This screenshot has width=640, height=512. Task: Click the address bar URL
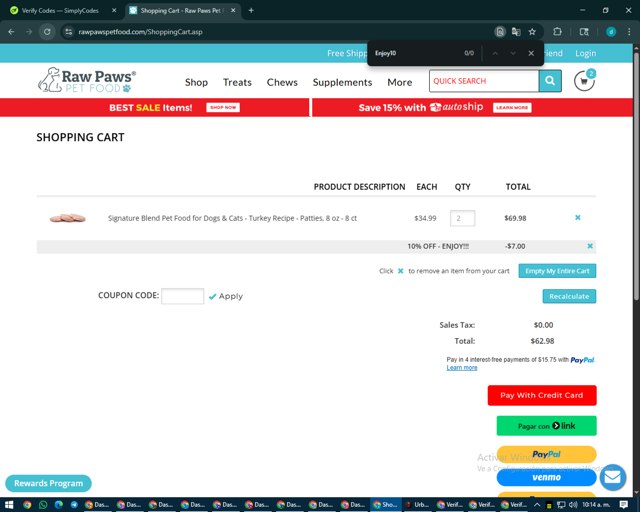tap(140, 32)
